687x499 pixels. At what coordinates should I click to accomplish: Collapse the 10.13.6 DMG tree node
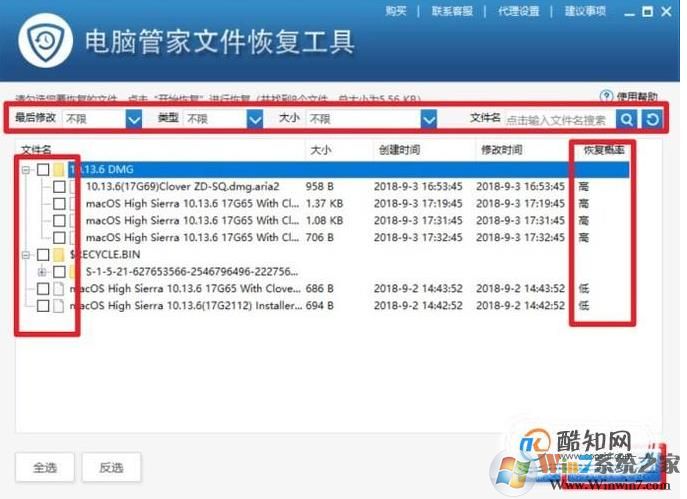tap(26, 170)
